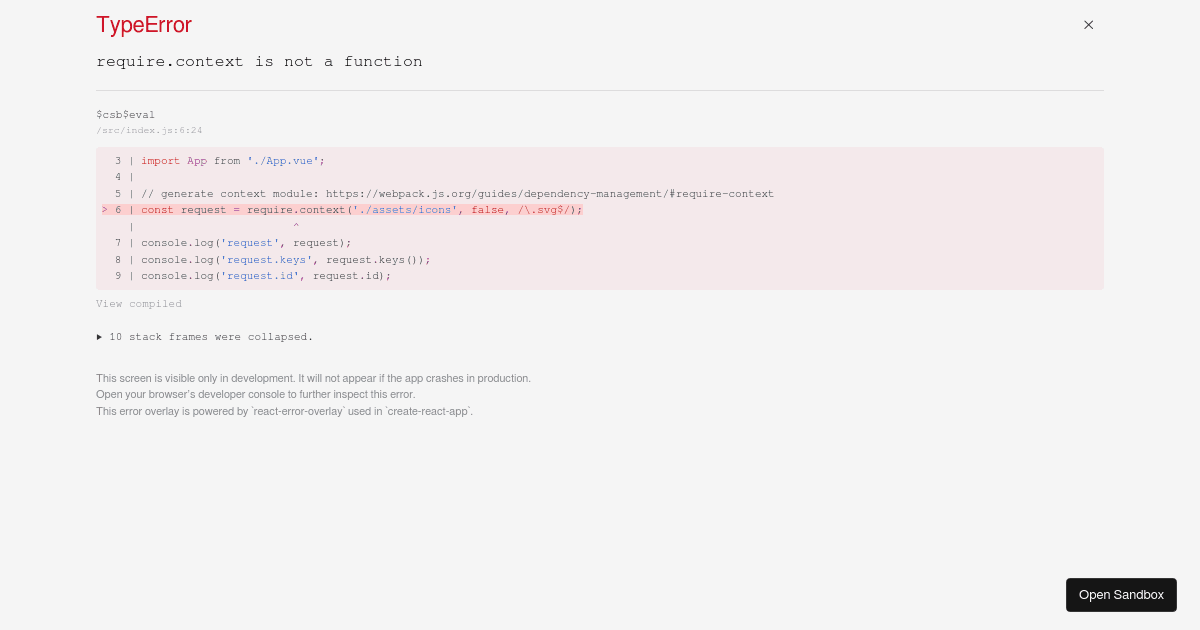Viewport: 1200px width, 630px height.
Task: Click the 'request.id' console log on line 9
Action: [x=259, y=276]
